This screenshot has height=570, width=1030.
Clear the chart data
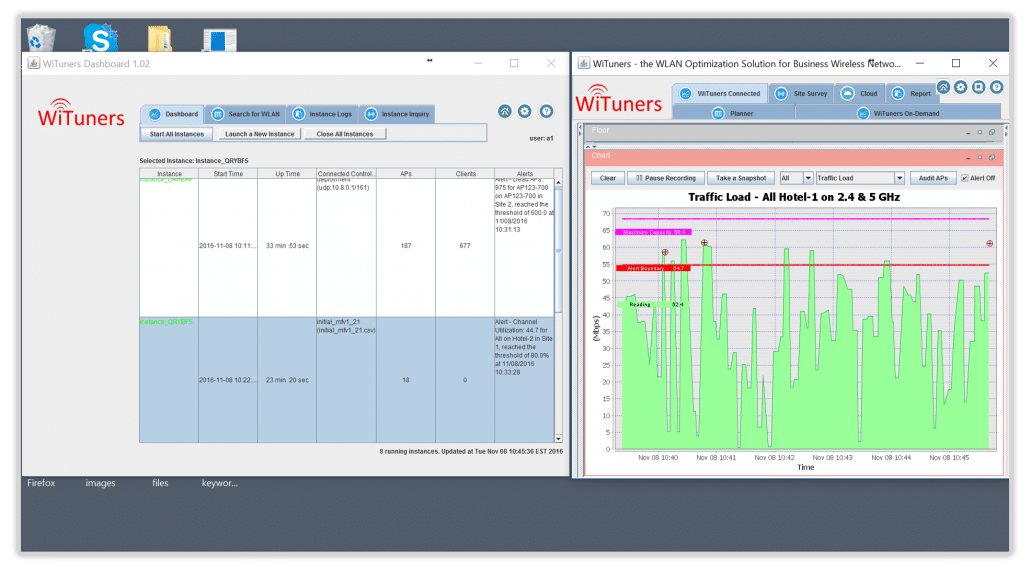coord(608,178)
